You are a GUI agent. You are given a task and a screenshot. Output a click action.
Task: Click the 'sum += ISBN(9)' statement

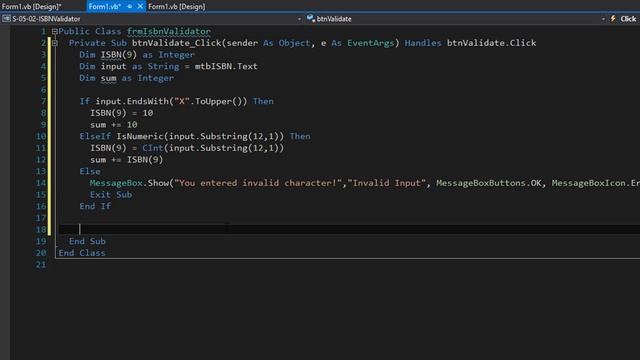tap(127, 160)
